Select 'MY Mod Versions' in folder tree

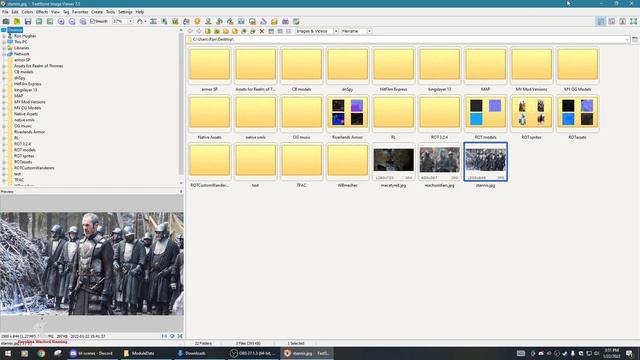(30, 102)
